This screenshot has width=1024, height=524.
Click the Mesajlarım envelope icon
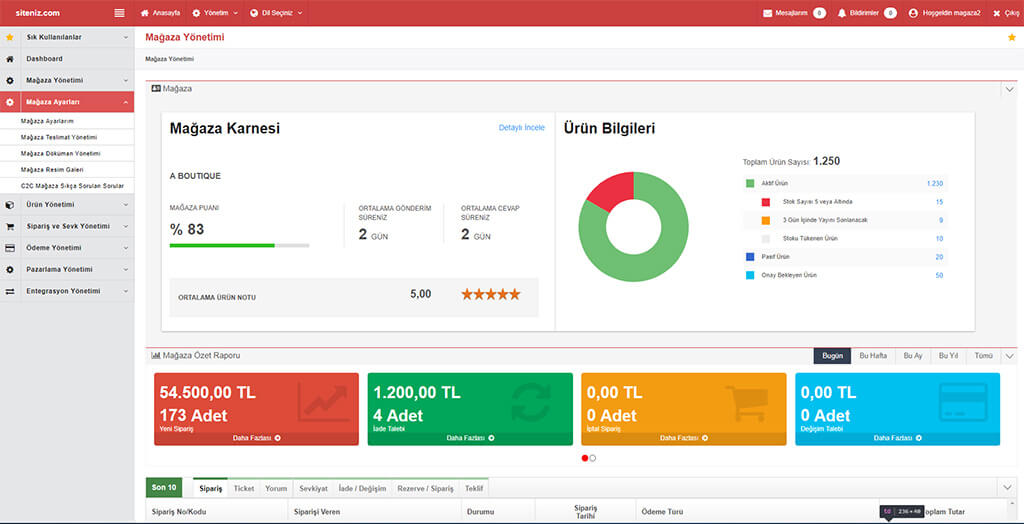(x=767, y=13)
